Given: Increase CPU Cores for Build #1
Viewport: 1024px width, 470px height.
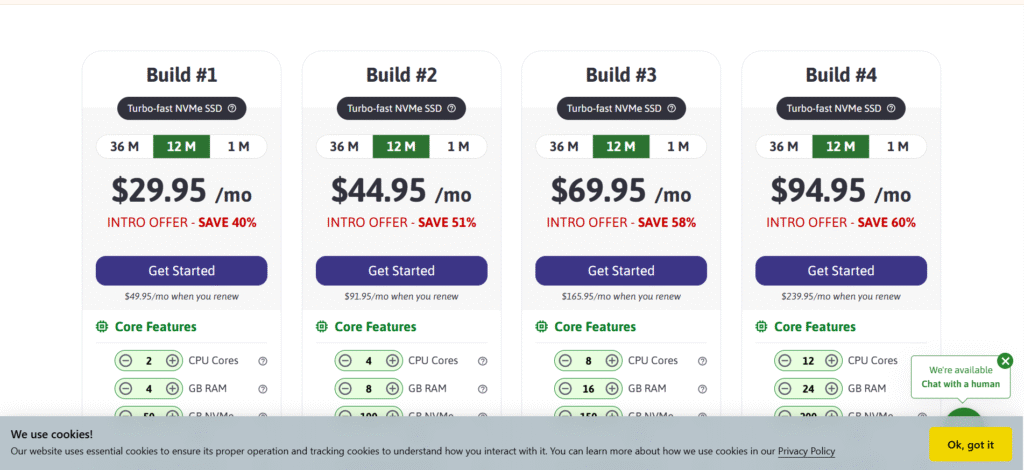Looking at the screenshot, I should pos(173,361).
